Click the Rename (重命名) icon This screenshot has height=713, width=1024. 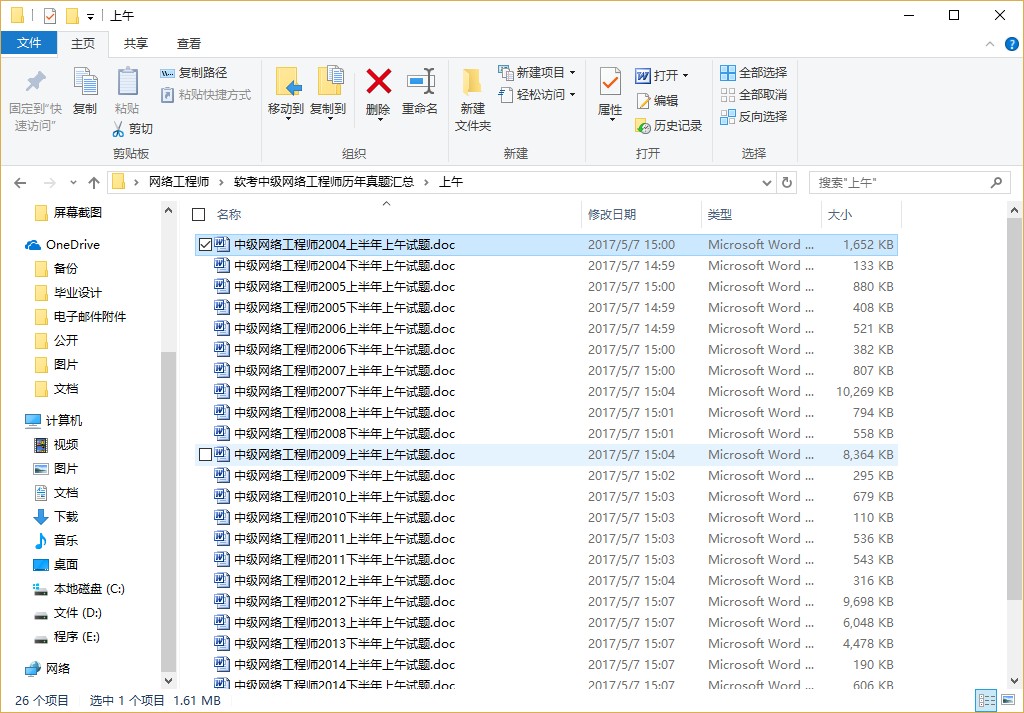tap(421, 82)
